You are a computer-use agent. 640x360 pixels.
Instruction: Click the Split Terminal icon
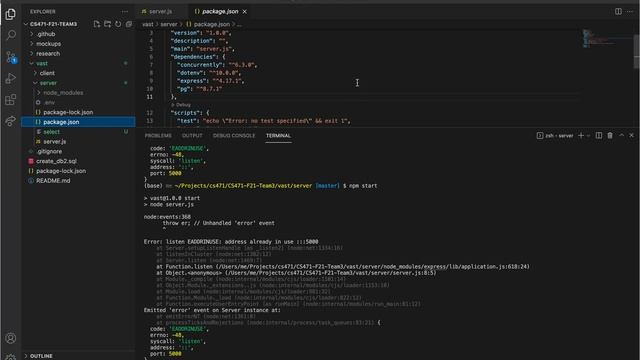[x=599, y=136]
